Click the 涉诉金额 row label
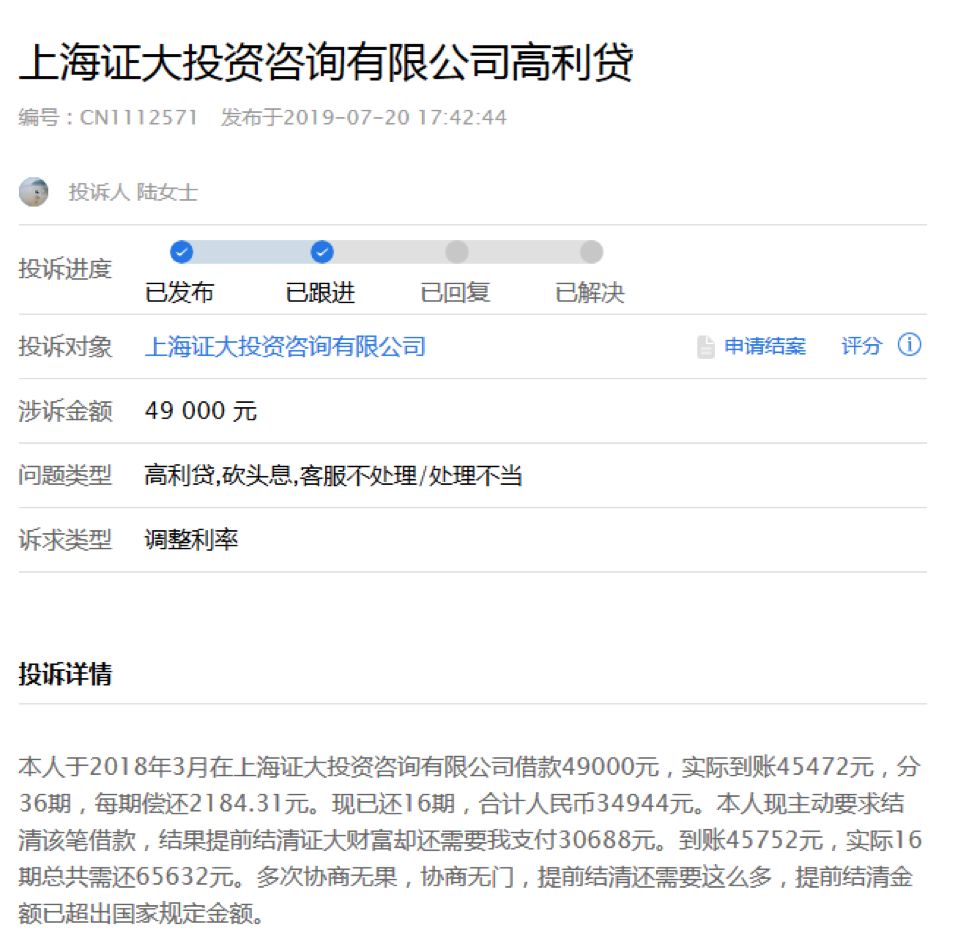 tap(65, 411)
